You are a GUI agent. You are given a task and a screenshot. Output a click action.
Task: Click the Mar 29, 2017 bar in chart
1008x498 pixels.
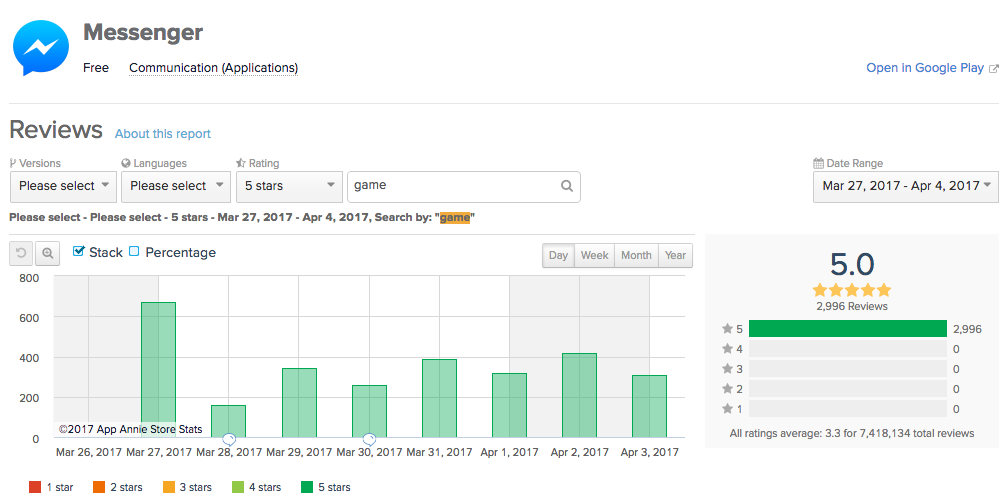click(x=299, y=404)
